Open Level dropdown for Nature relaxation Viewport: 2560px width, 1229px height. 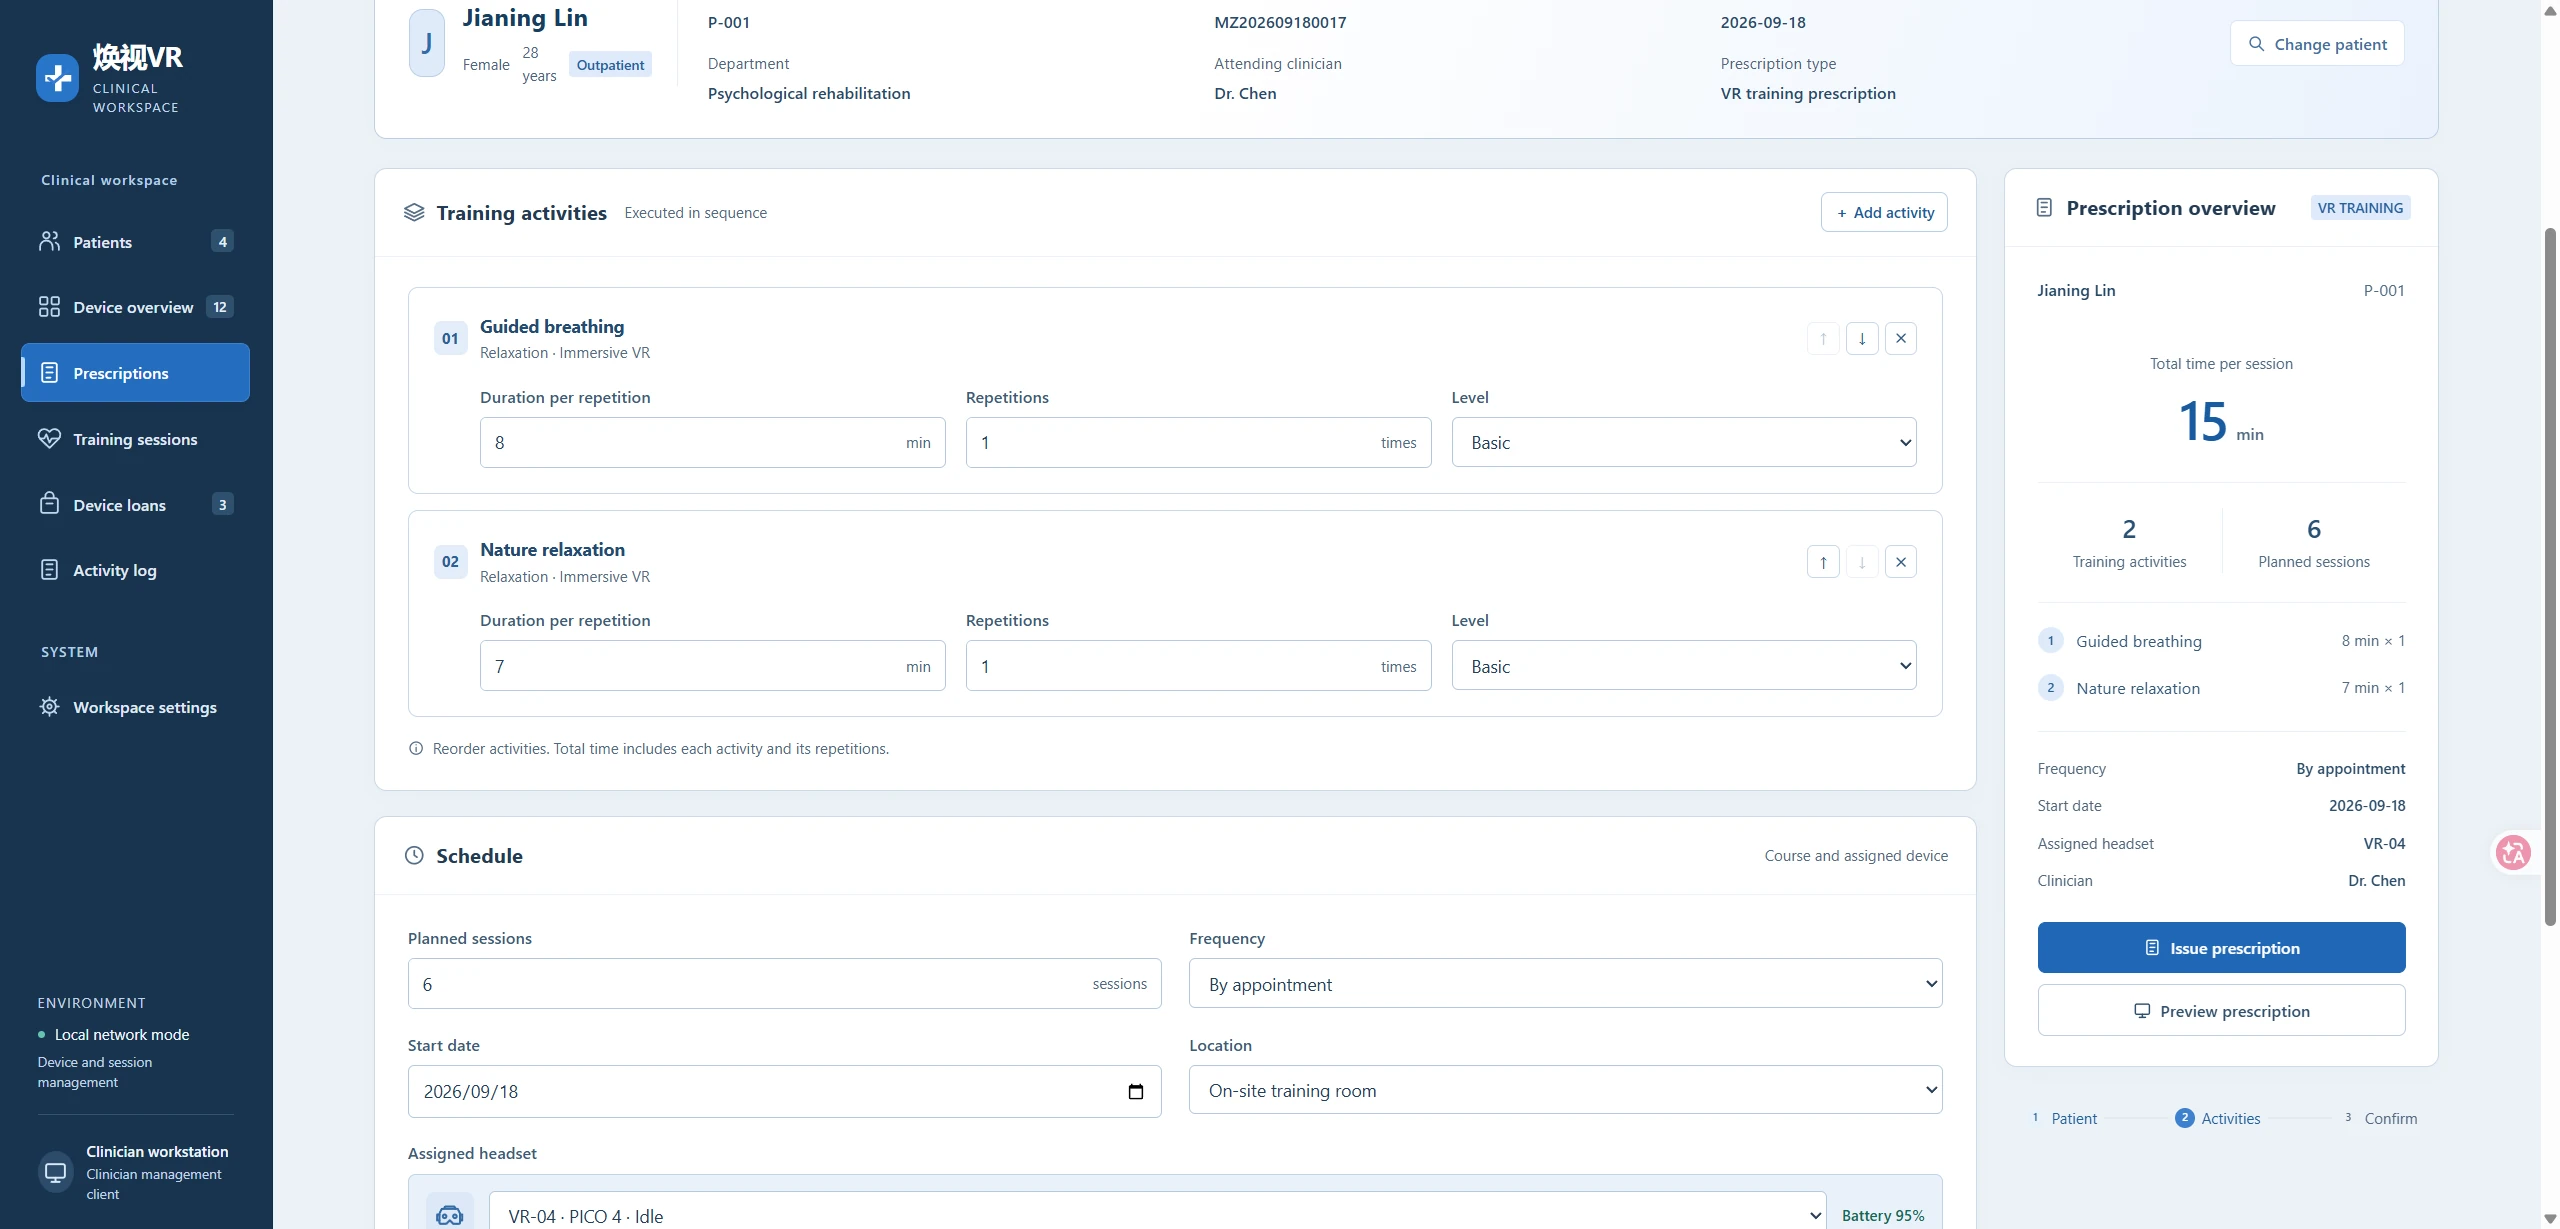[x=1684, y=666]
